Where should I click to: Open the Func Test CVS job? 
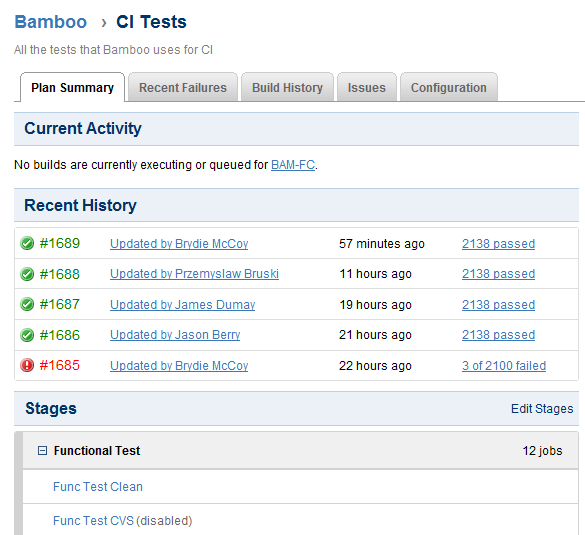(x=93, y=520)
